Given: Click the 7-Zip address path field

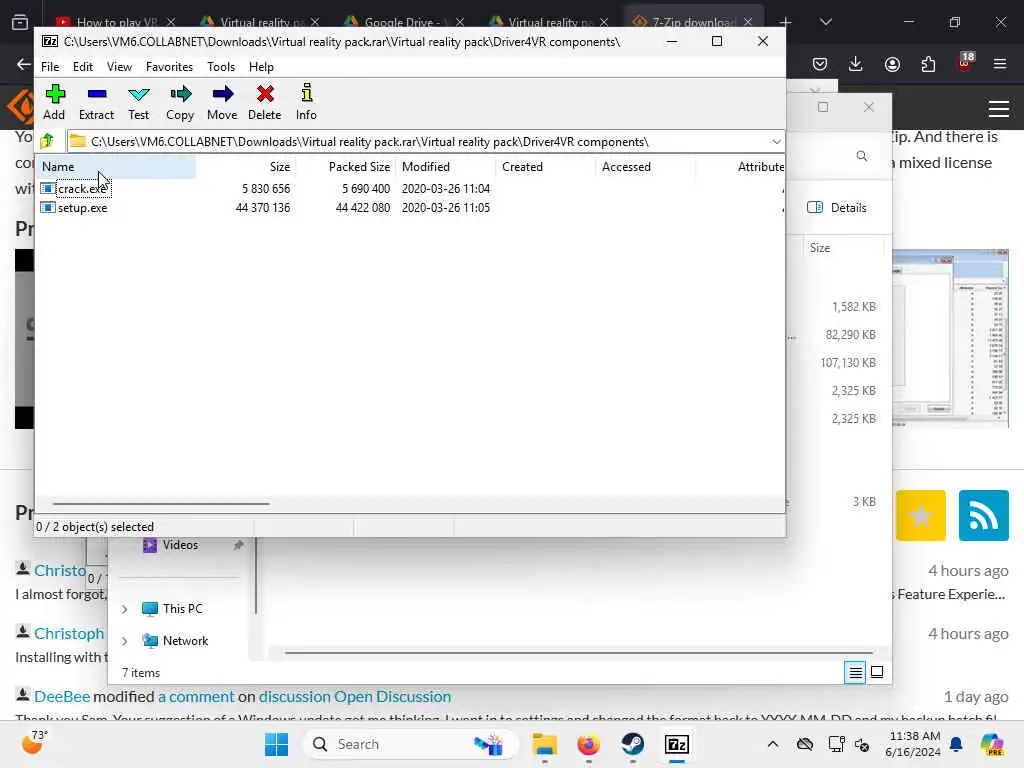Looking at the screenshot, I should coord(418,142).
